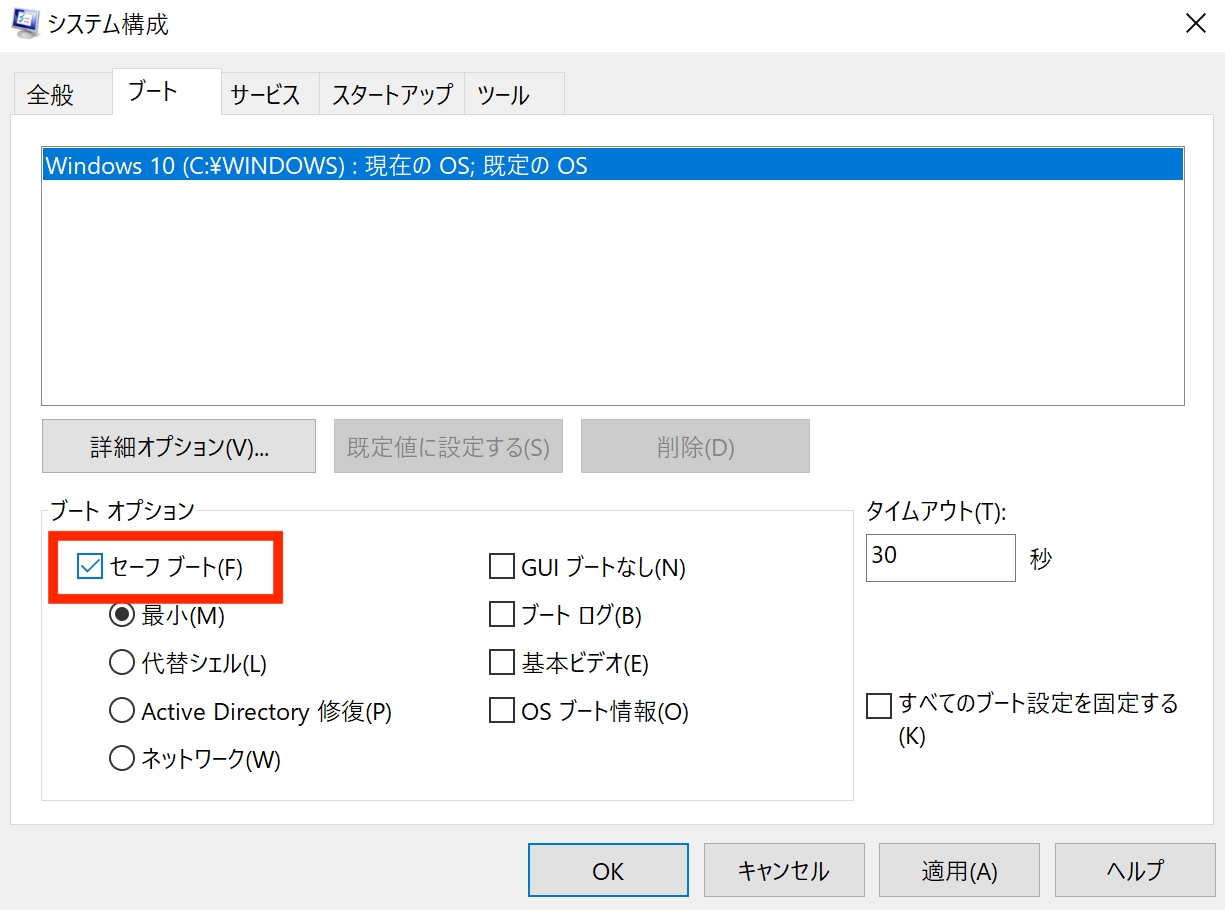Click the キャンセル button
Viewport: 1225px width, 910px height.
coord(783,871)
